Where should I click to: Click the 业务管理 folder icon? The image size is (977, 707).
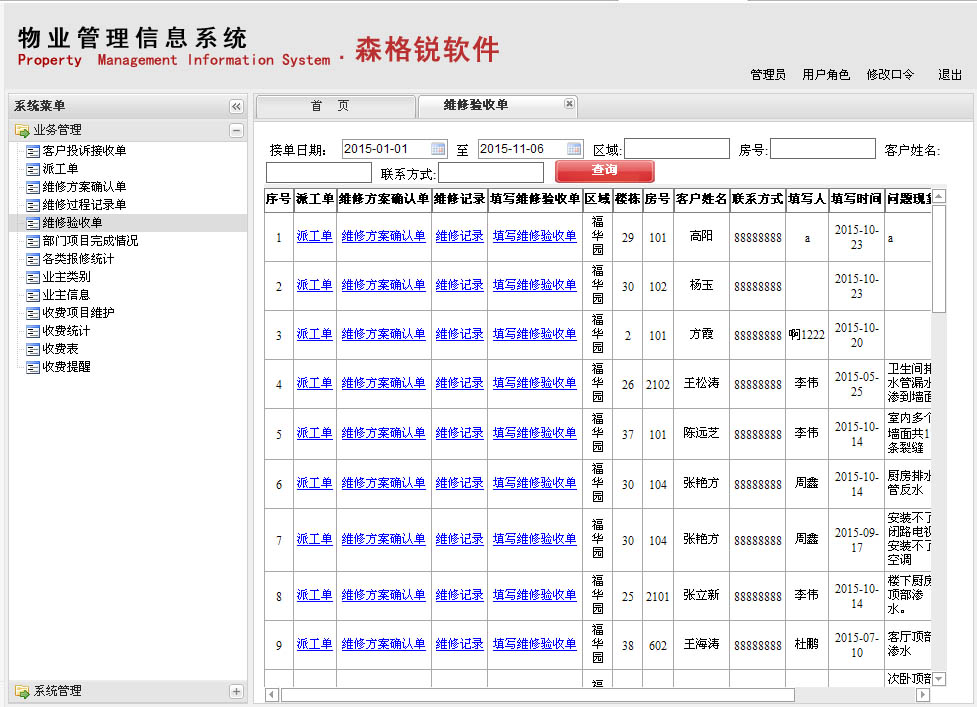coord(22,130)
